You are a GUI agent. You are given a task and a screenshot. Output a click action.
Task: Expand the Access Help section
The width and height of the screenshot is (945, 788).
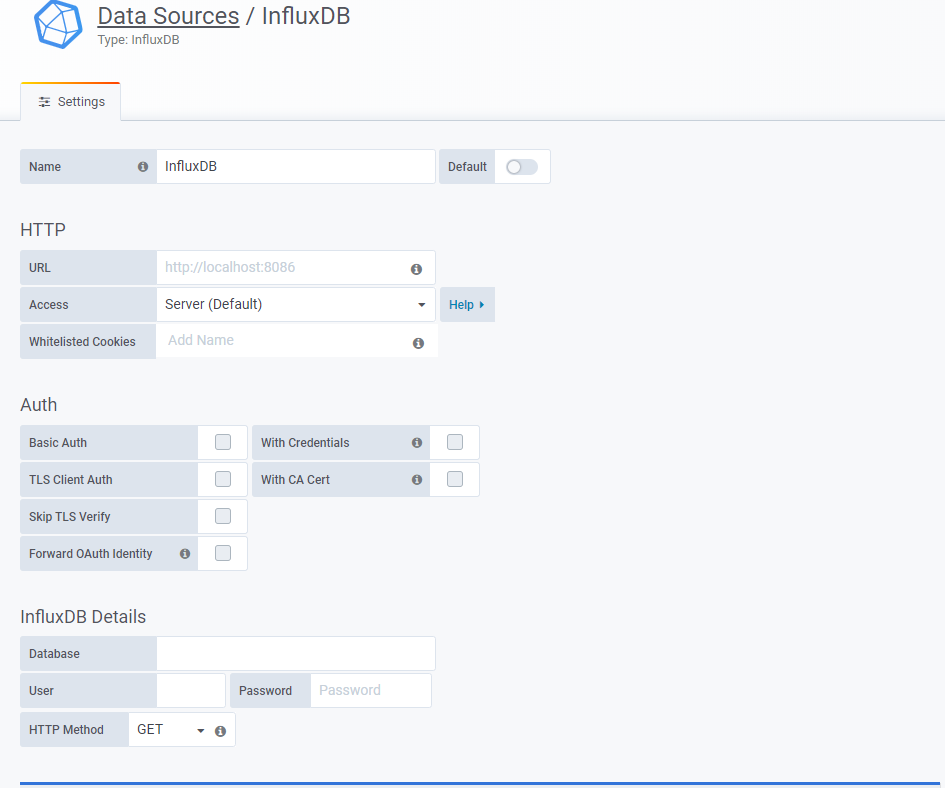[x=466, y=305]
